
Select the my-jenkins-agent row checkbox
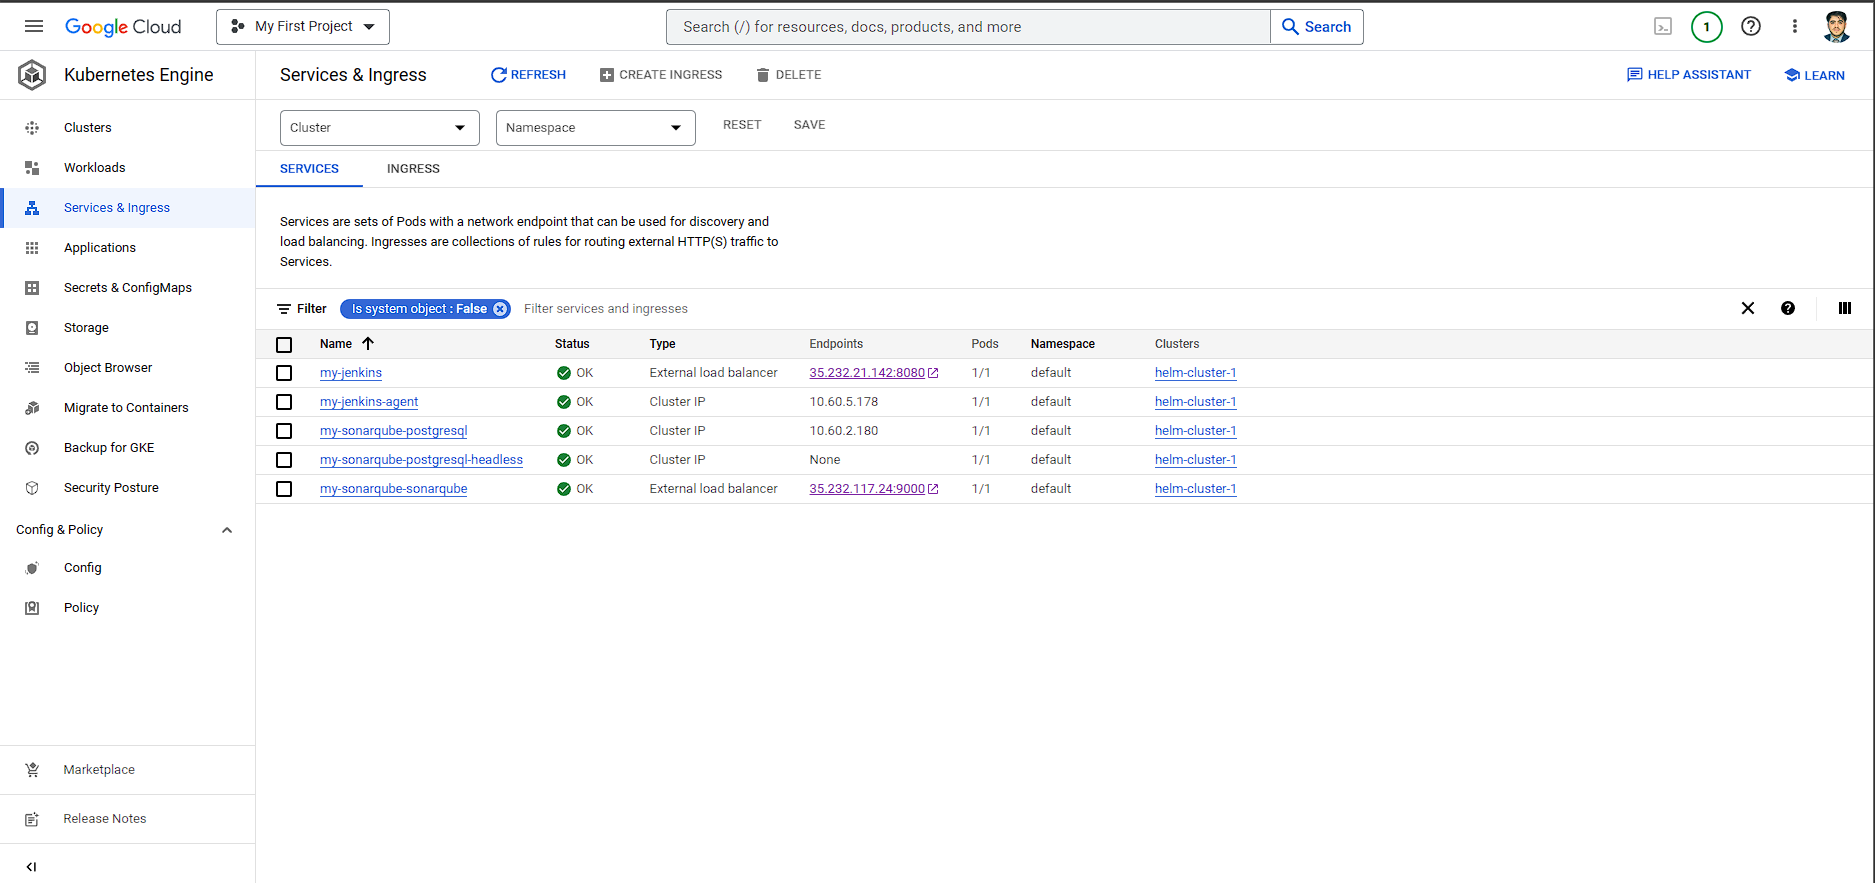point(284,402)
